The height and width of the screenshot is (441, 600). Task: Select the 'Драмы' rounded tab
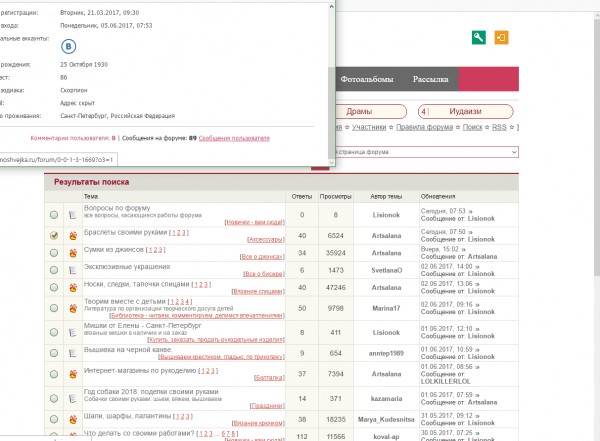[x=370, y=111]
